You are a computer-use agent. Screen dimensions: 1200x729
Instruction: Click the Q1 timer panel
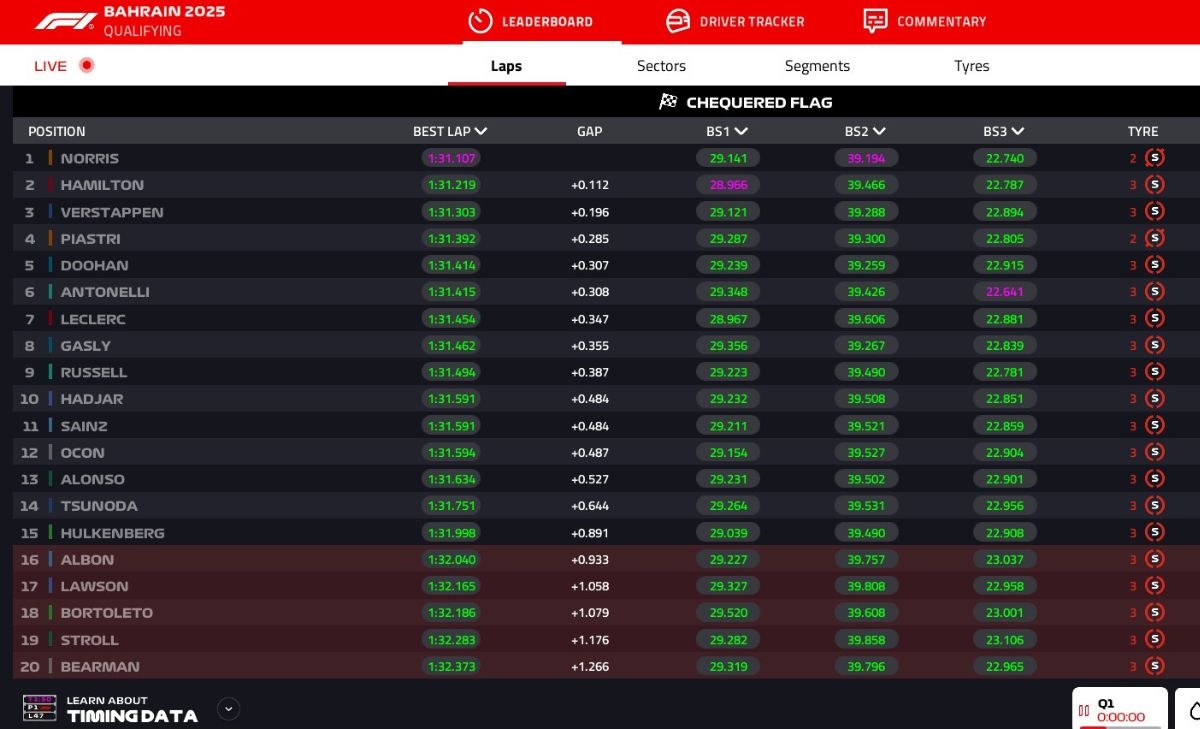[1118, 708]
